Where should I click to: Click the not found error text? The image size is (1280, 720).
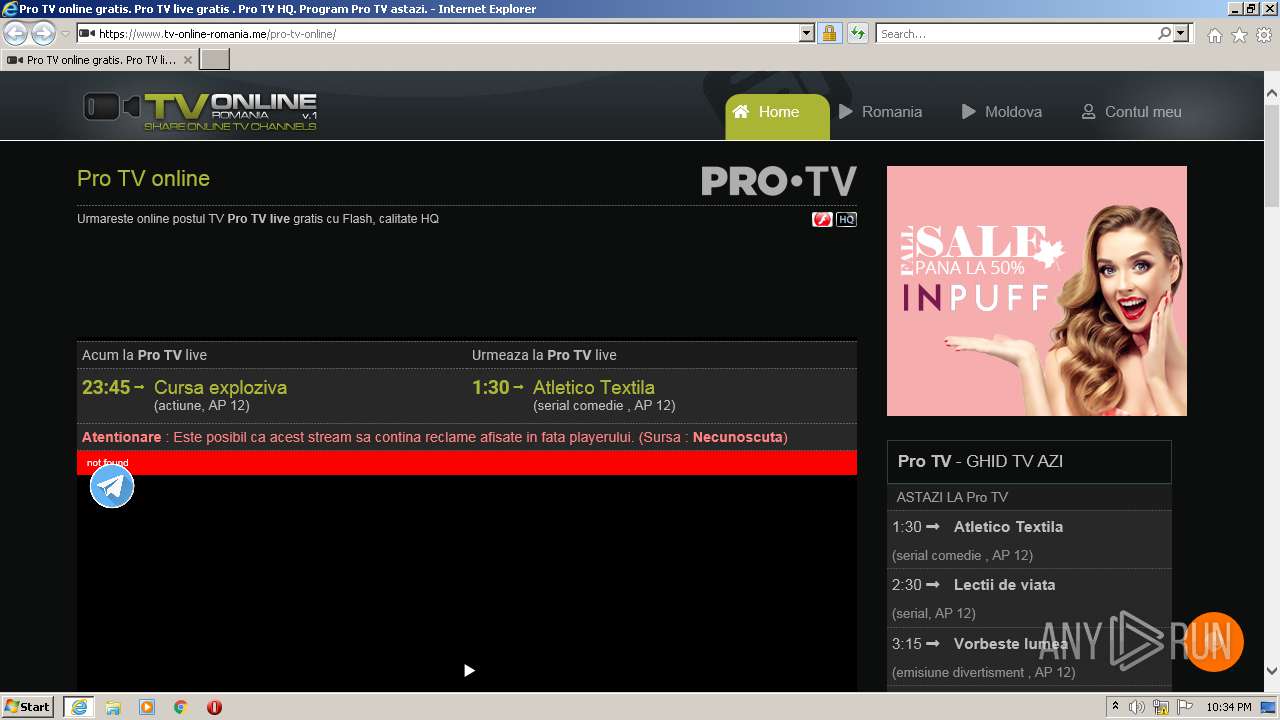tap(107, 463)
